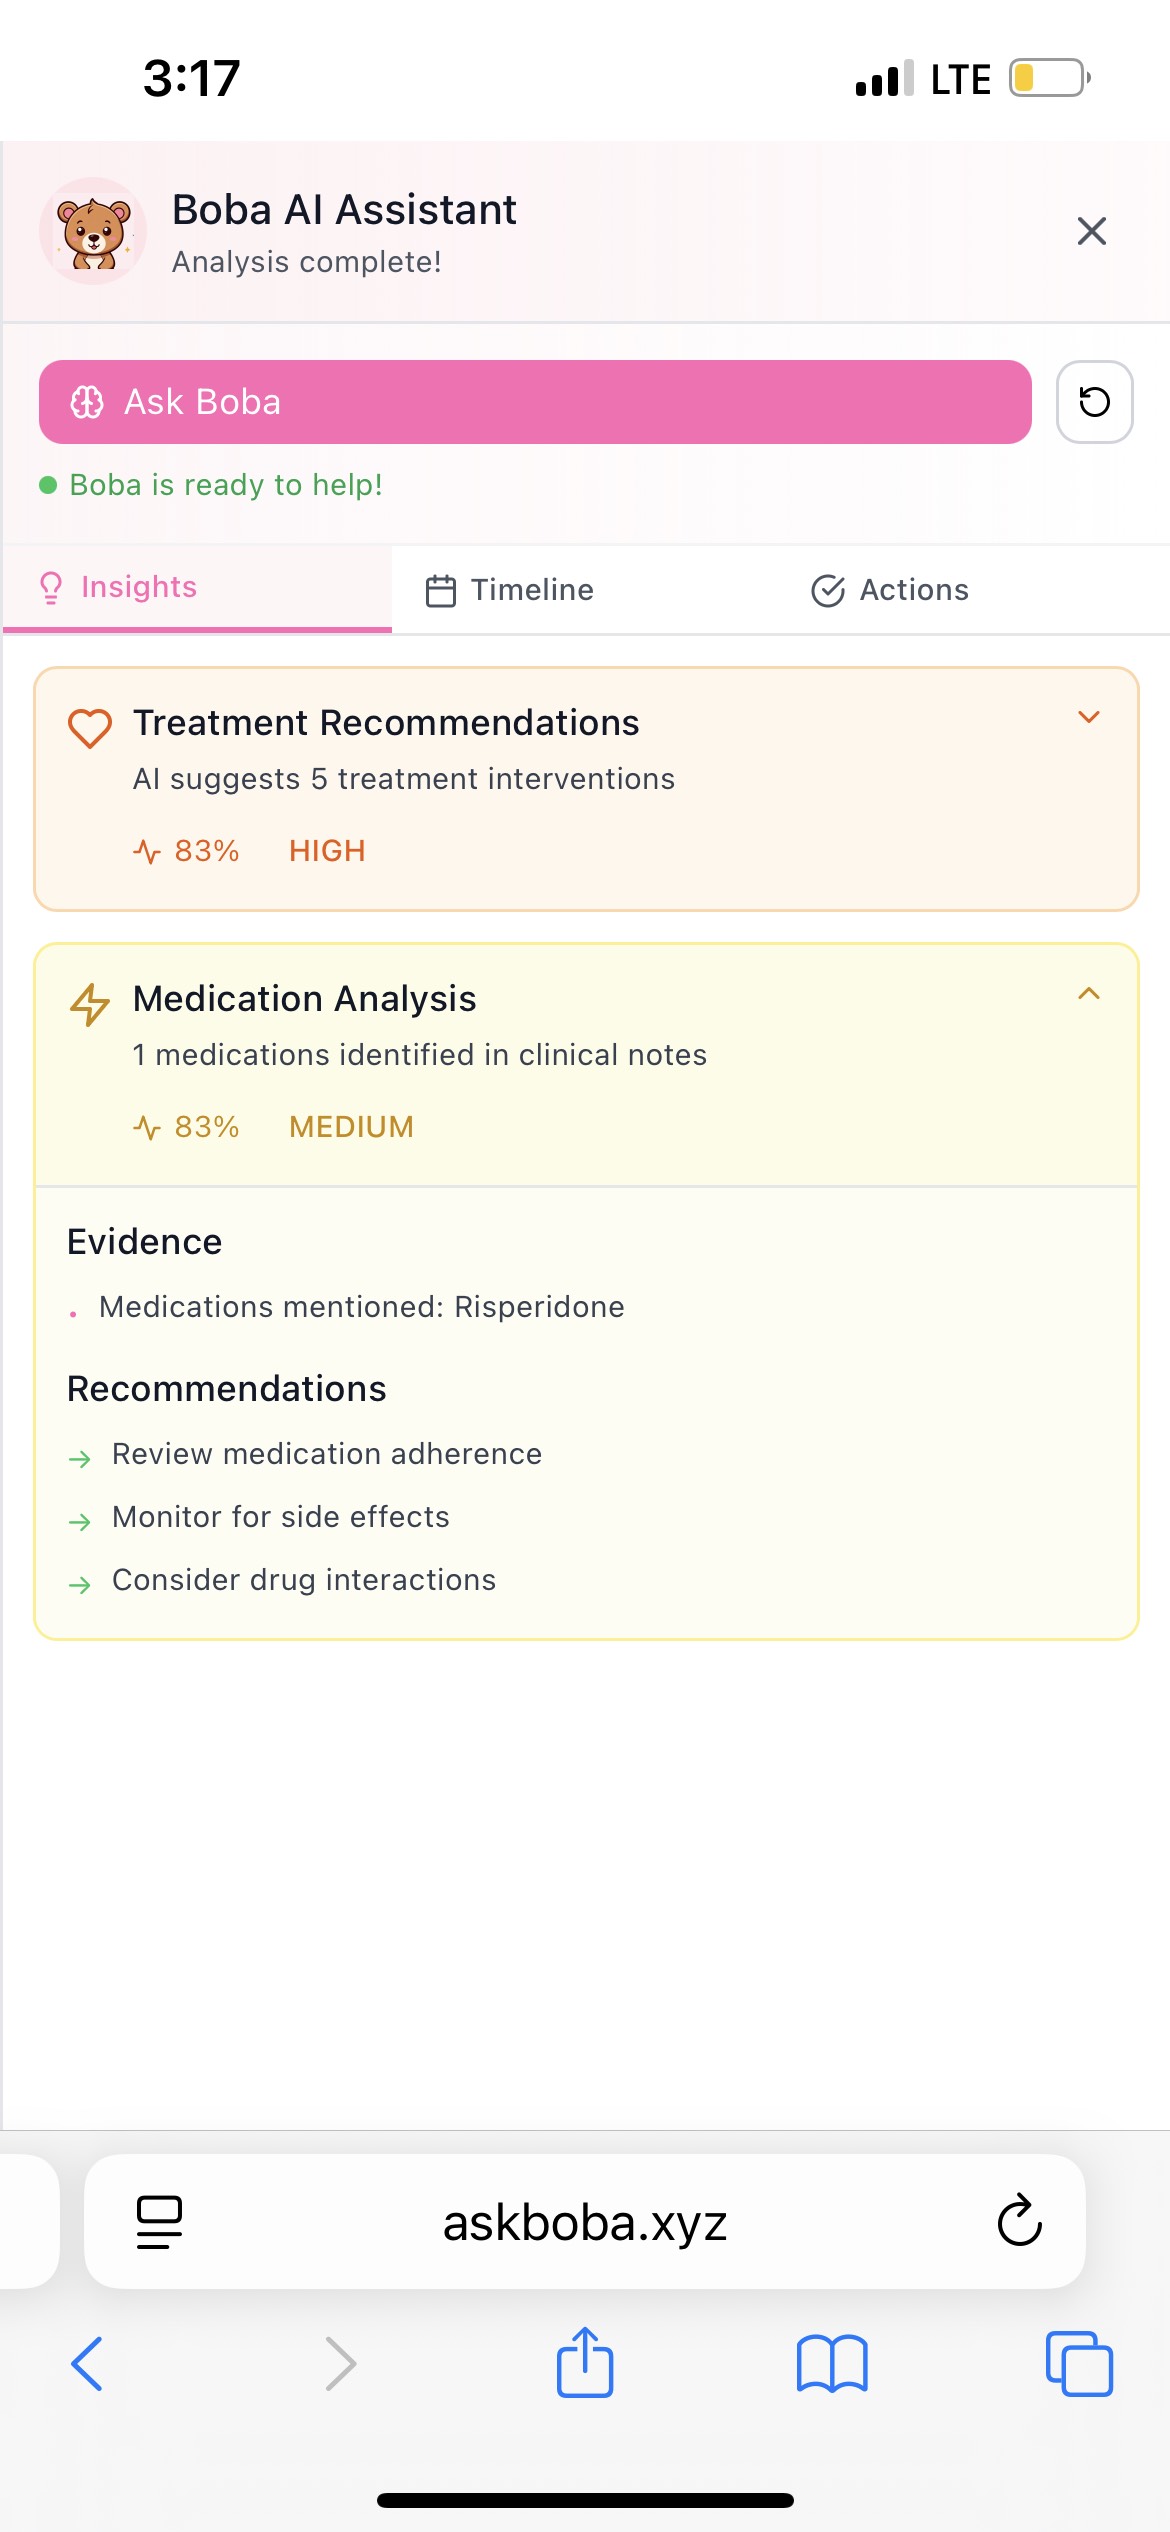Tap Review medication adherence recommendation
Viewport: 1170px width, 2532px height.
[327, 1454]
